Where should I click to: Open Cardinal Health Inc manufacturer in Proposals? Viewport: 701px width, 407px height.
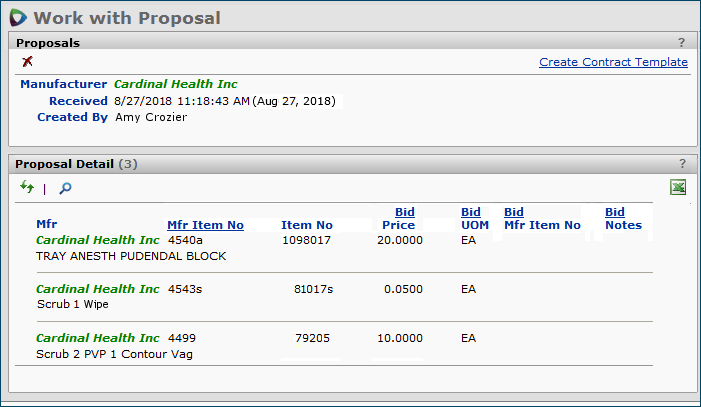pyautogui.click(x=175, y=84)
